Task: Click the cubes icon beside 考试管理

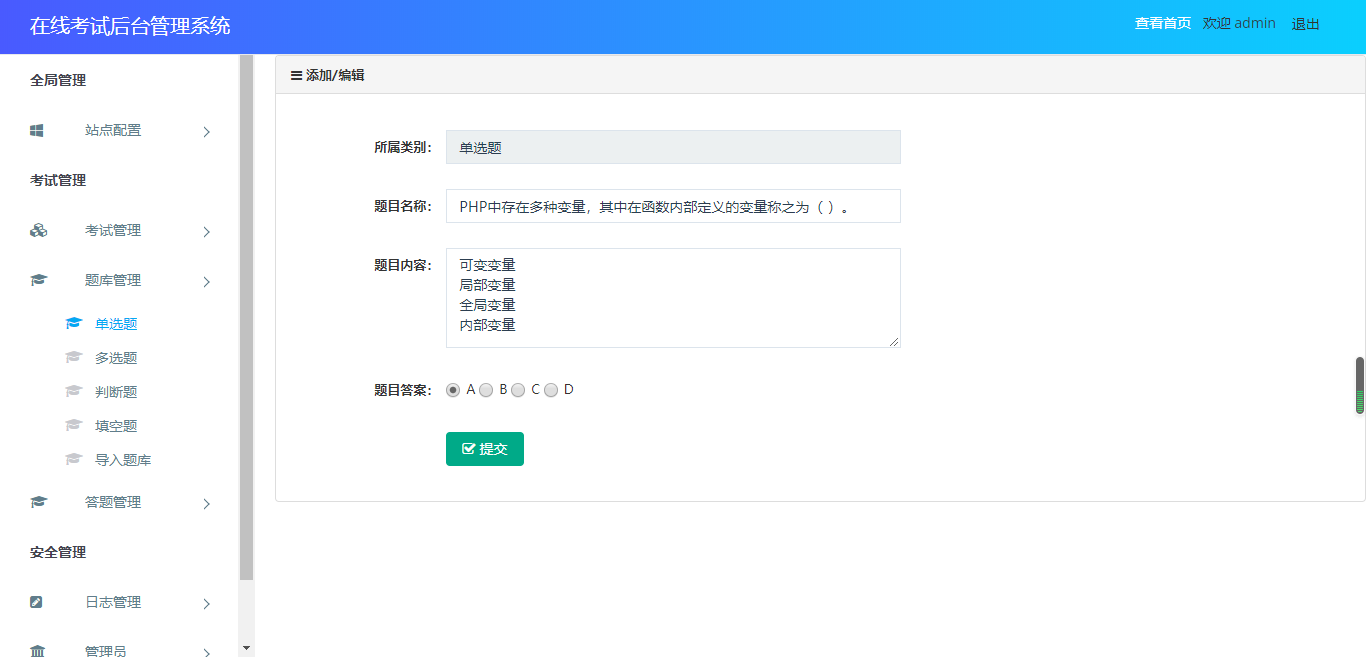Action: click(x=38, y=230)
